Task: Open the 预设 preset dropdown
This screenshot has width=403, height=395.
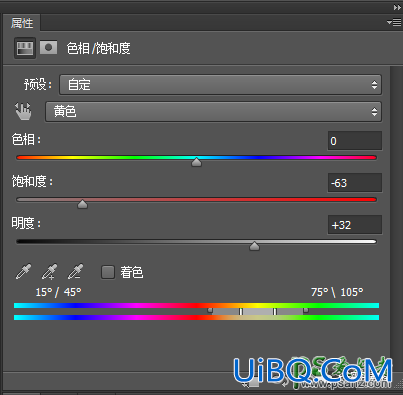Action: pyautogui.click(x=220, y=85)
